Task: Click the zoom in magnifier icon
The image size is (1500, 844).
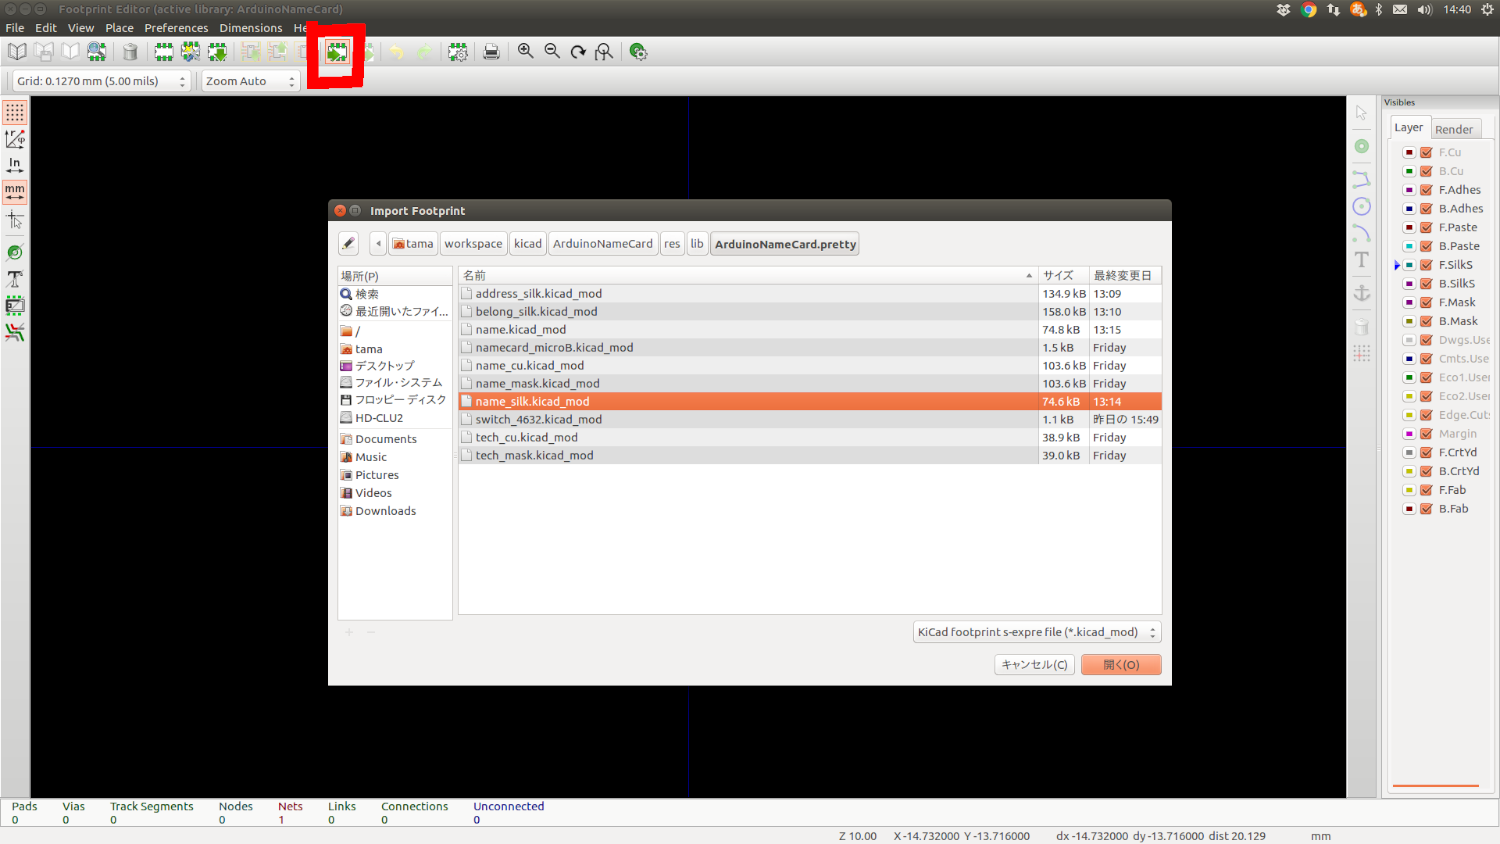Action: pos(525,52)
